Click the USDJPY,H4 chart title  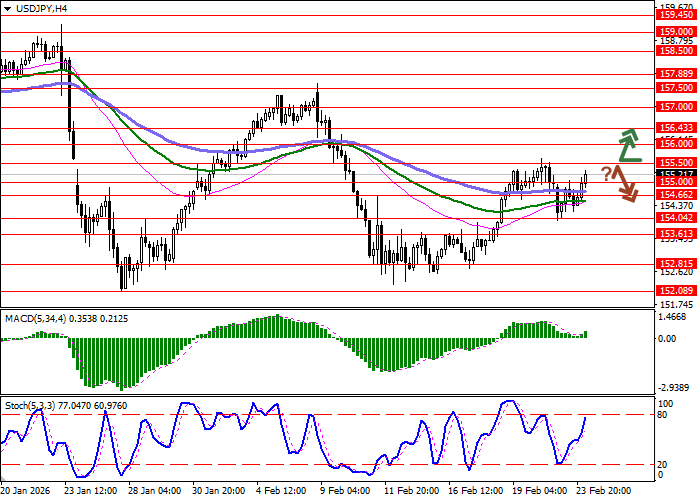35,8
